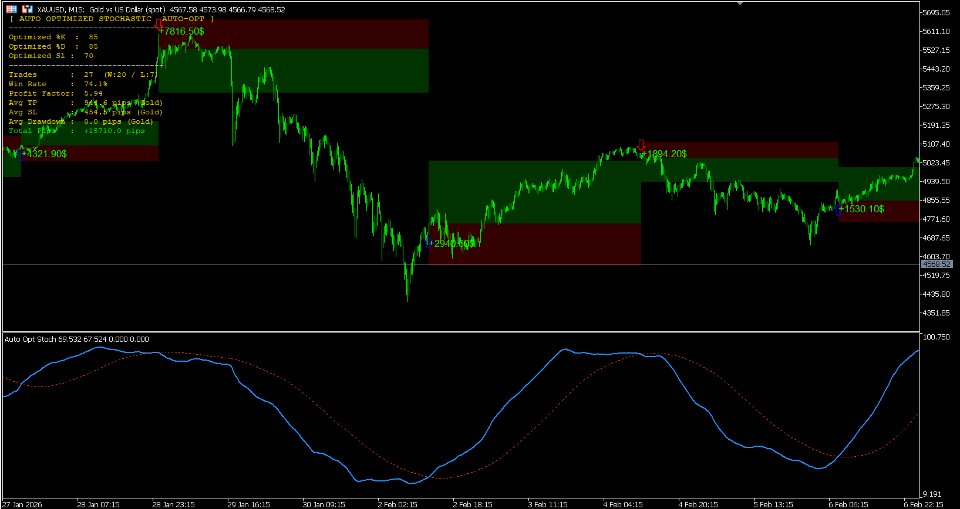Screen dimensions: 960x509
Task: Click the 2 Feb 18:15 time label
Action: point(473,504)
